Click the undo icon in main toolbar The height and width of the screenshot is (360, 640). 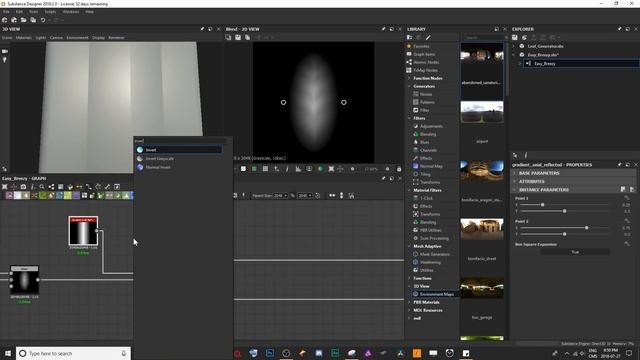[43, 20]
